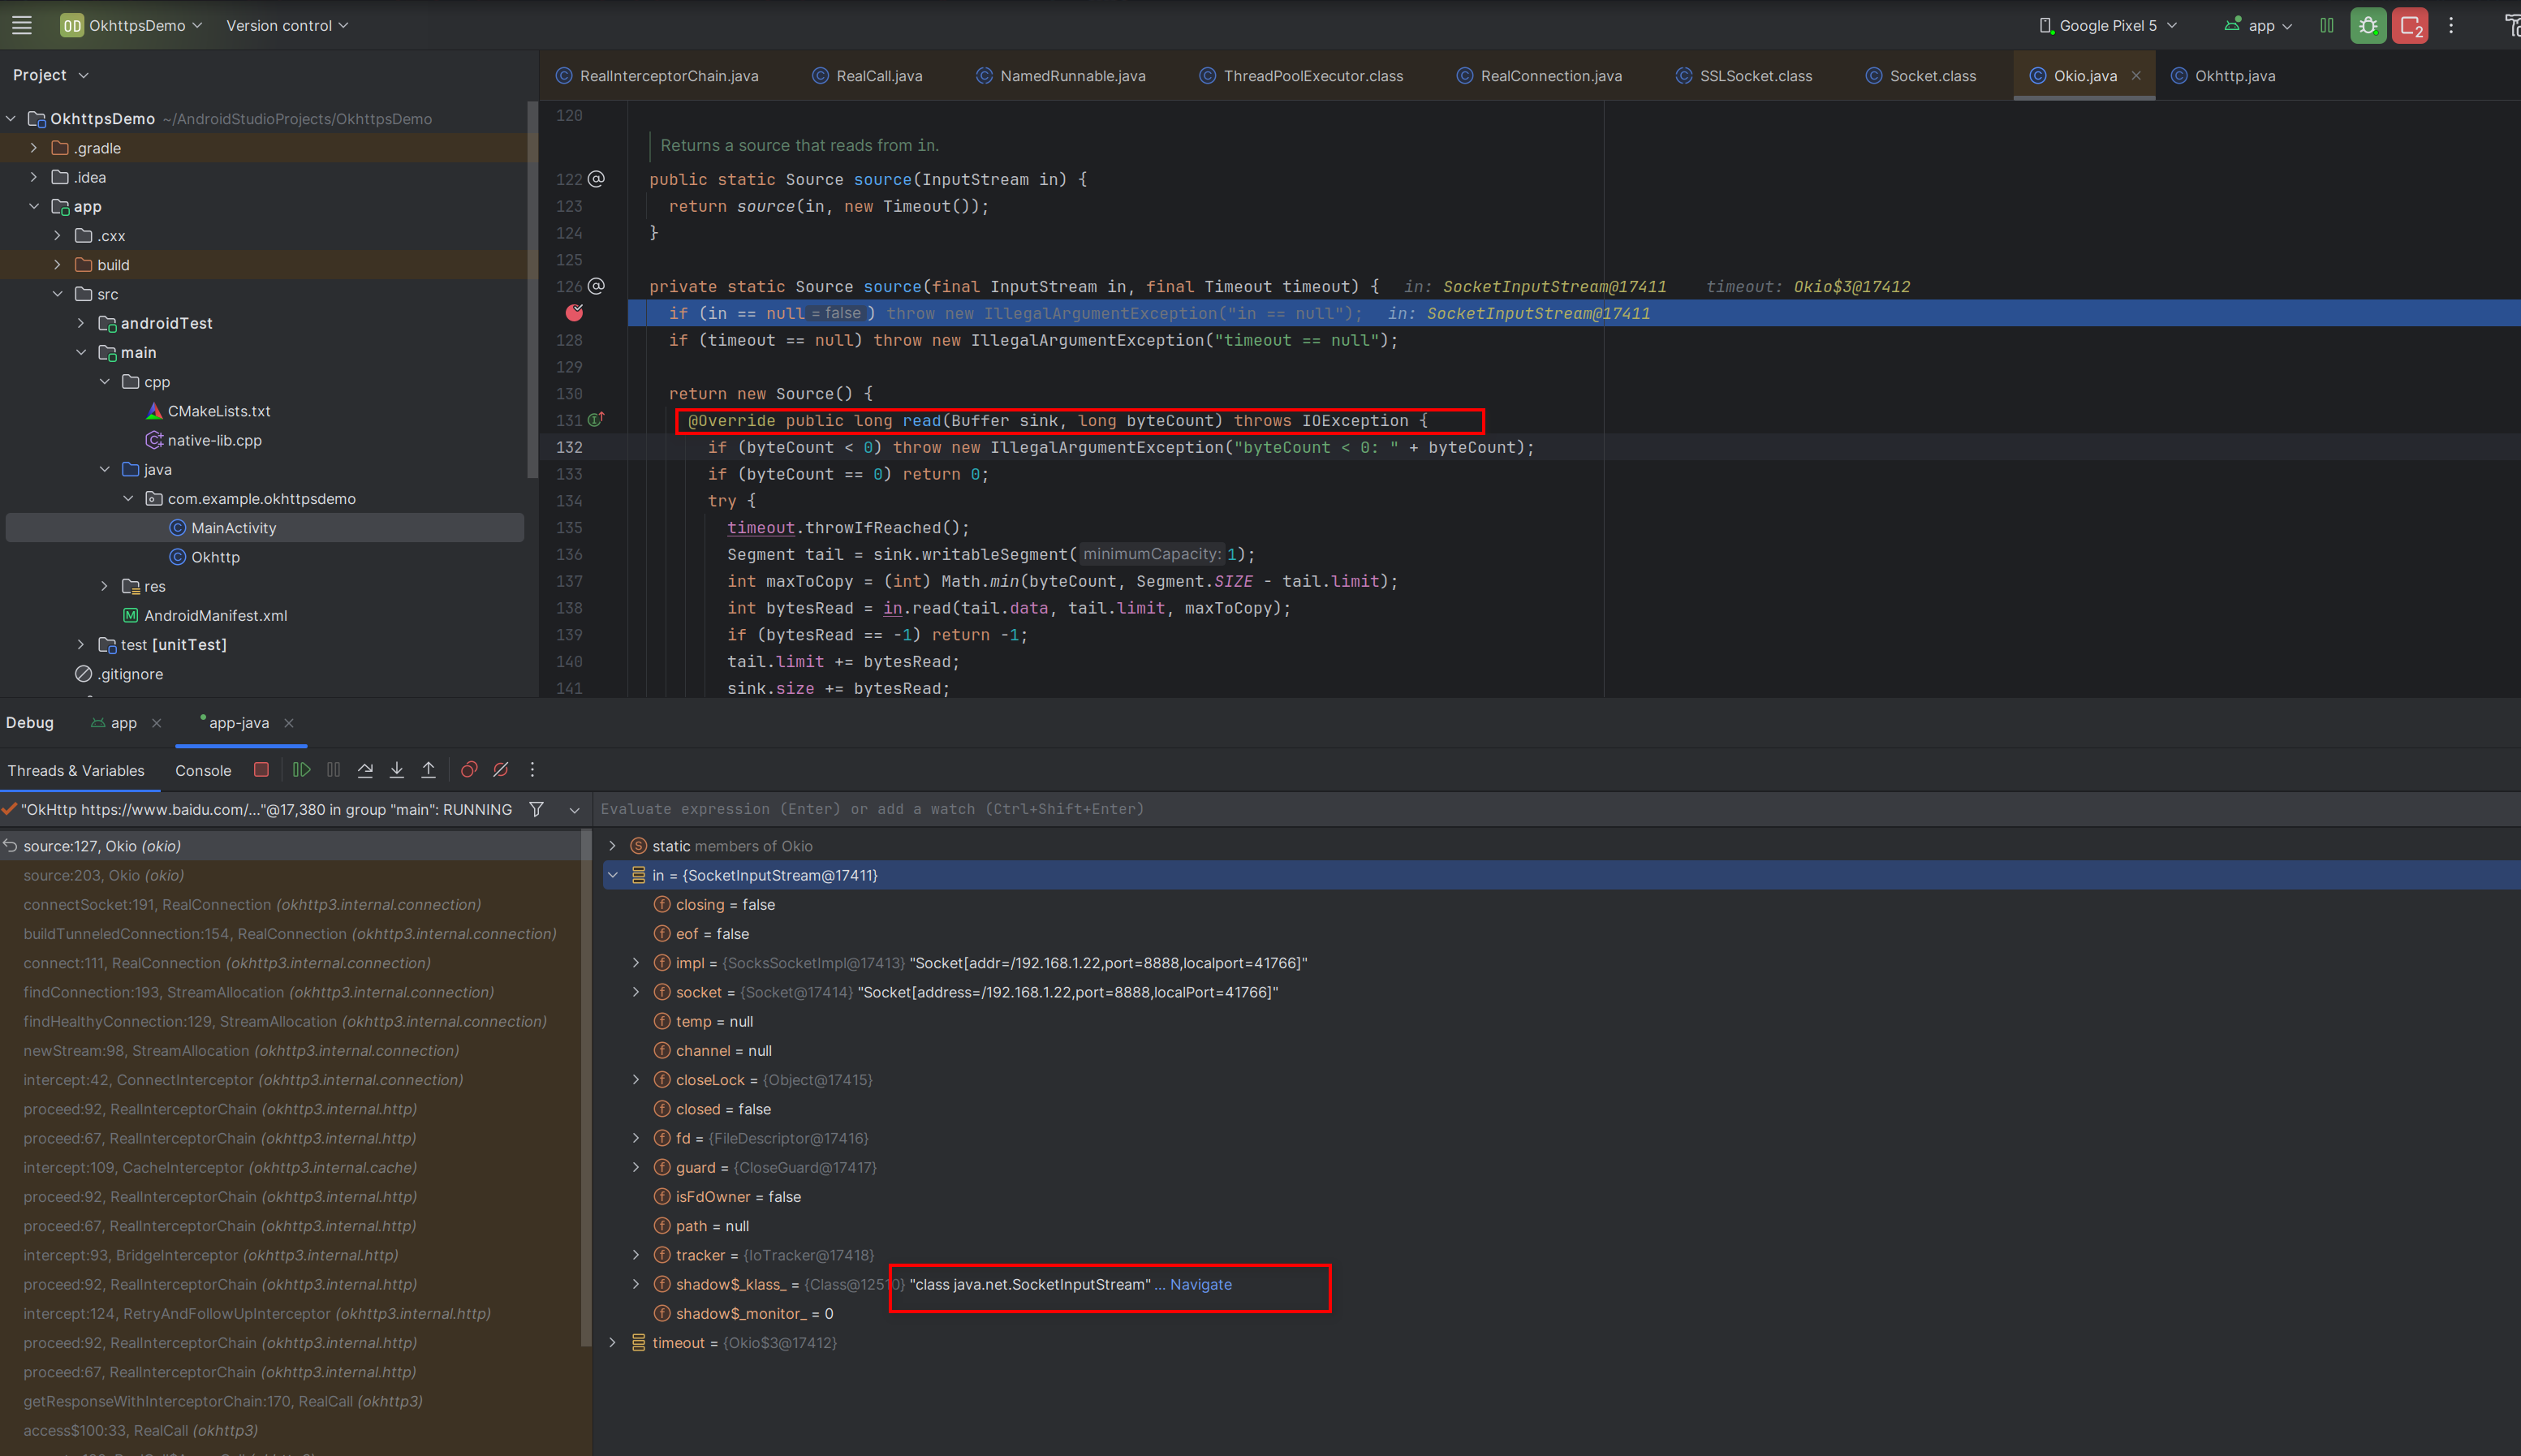Screen dimensions: 2521x1456
Task: Expand the .idea folder
Action: point(34,177)
